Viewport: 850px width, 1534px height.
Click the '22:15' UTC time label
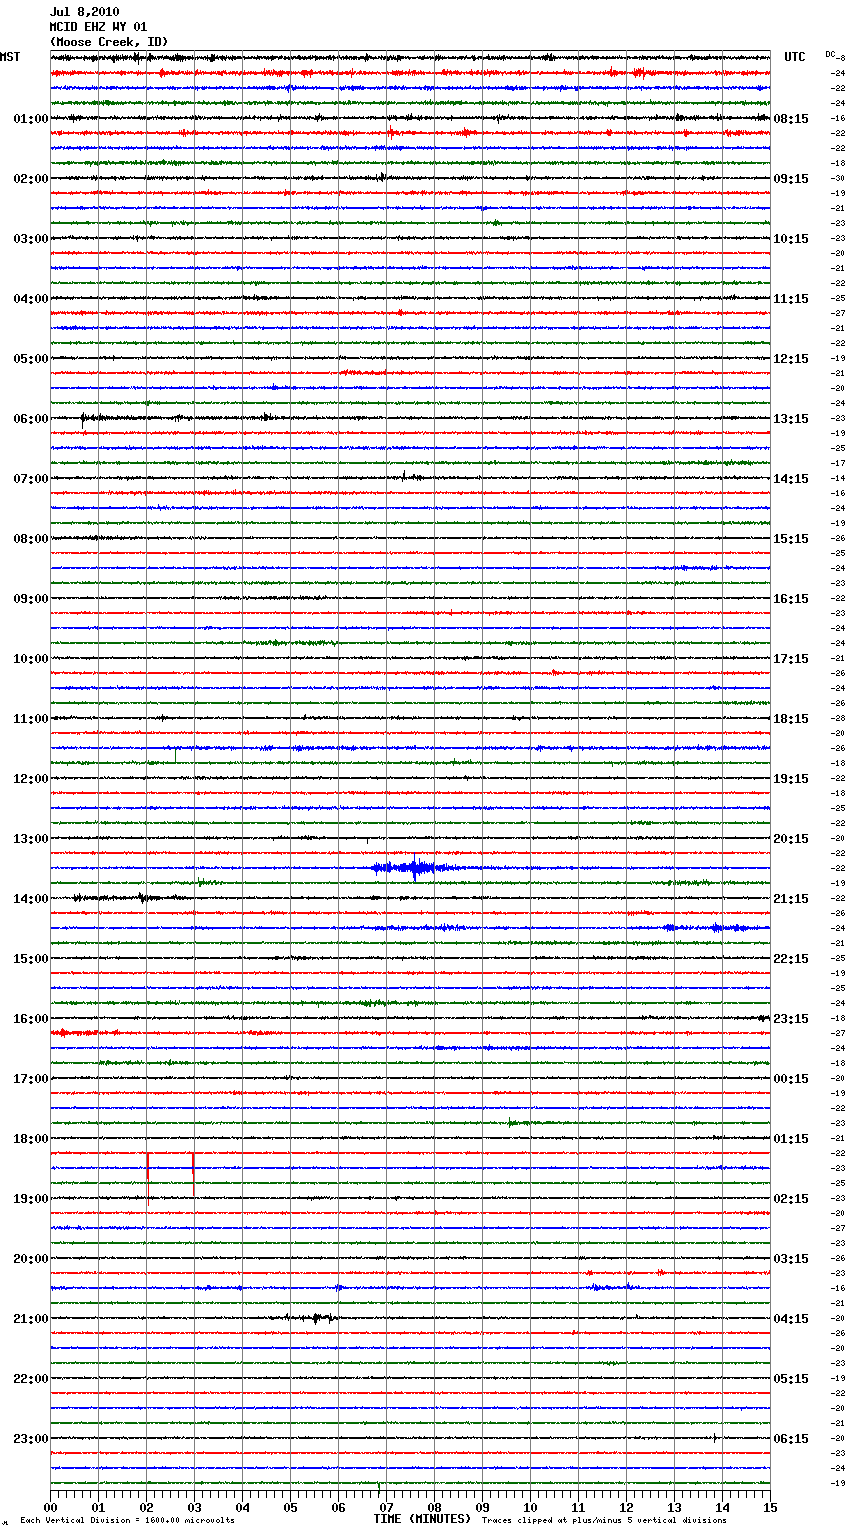pos(791,959)
